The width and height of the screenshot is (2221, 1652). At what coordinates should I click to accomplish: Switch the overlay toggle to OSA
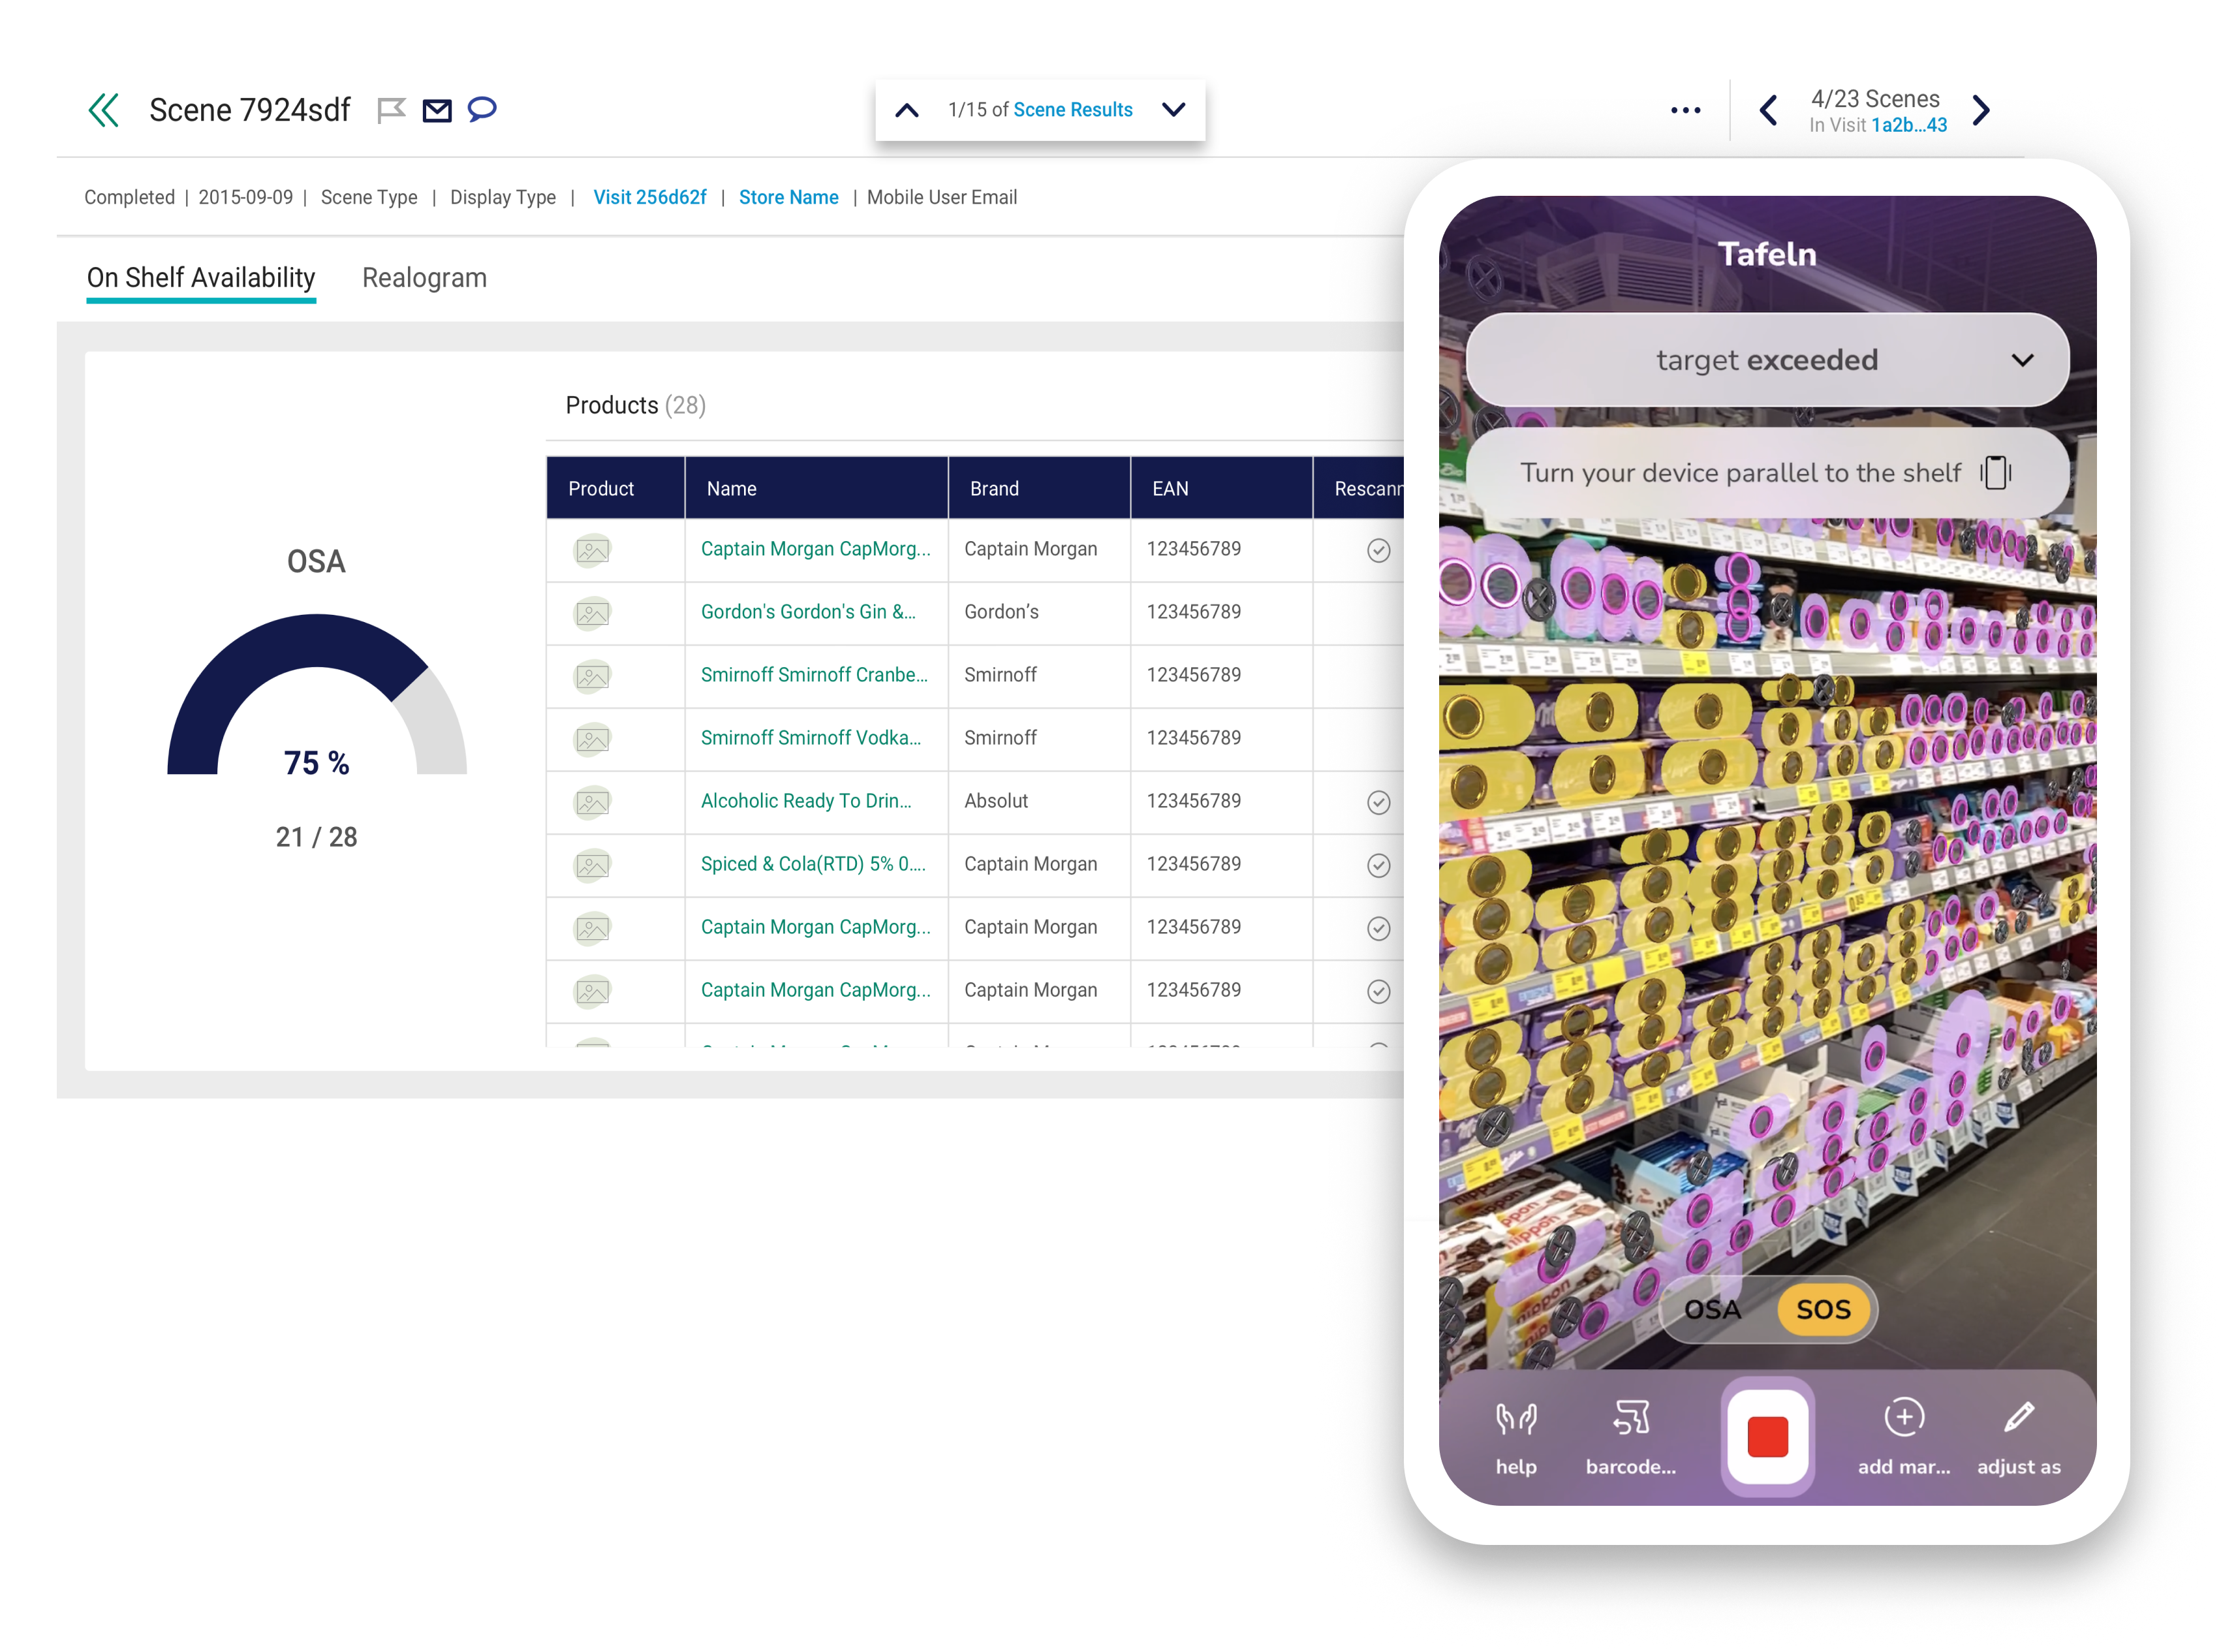click(x=1712, y=1309)
